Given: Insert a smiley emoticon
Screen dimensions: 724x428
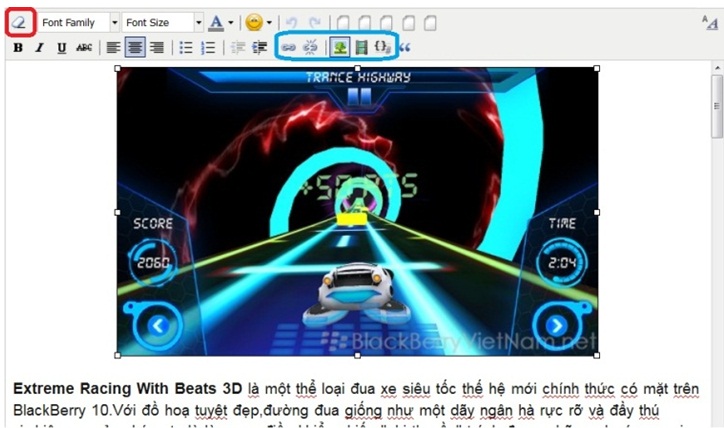Looking at the screenshot, I should tap(254, 22).
